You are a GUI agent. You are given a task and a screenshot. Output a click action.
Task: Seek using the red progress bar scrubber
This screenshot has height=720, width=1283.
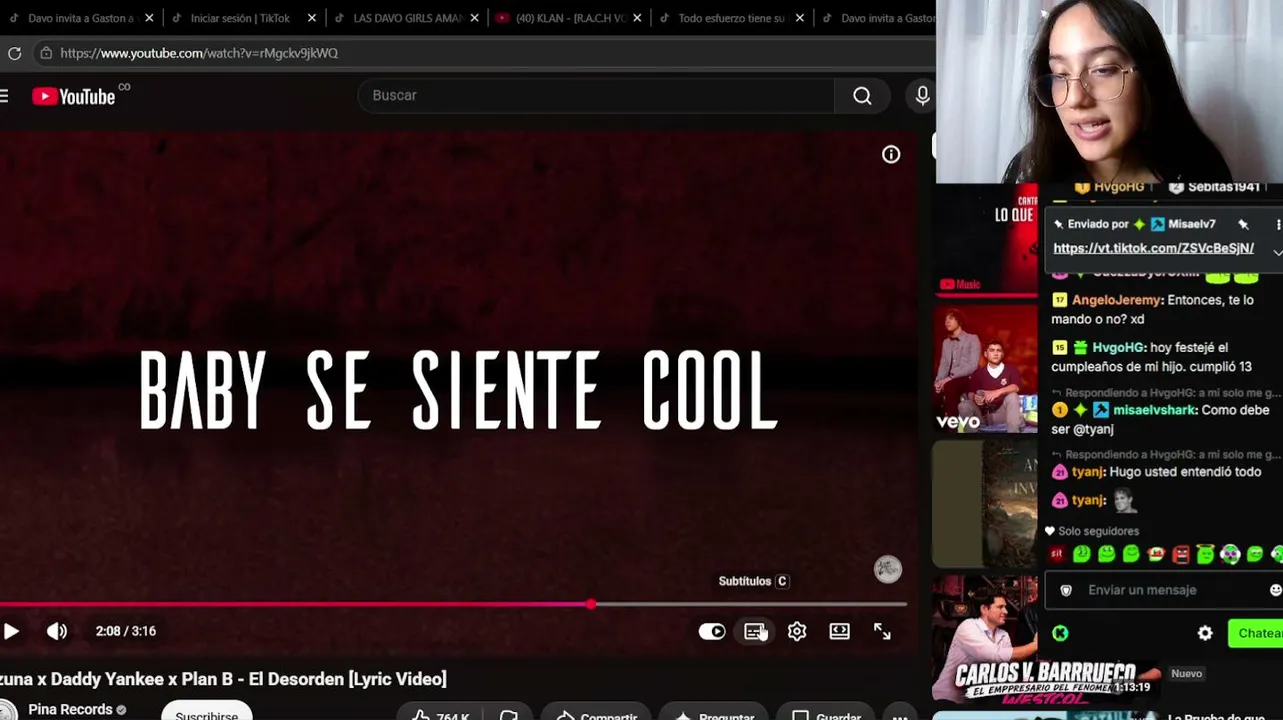tap(591, 604)
